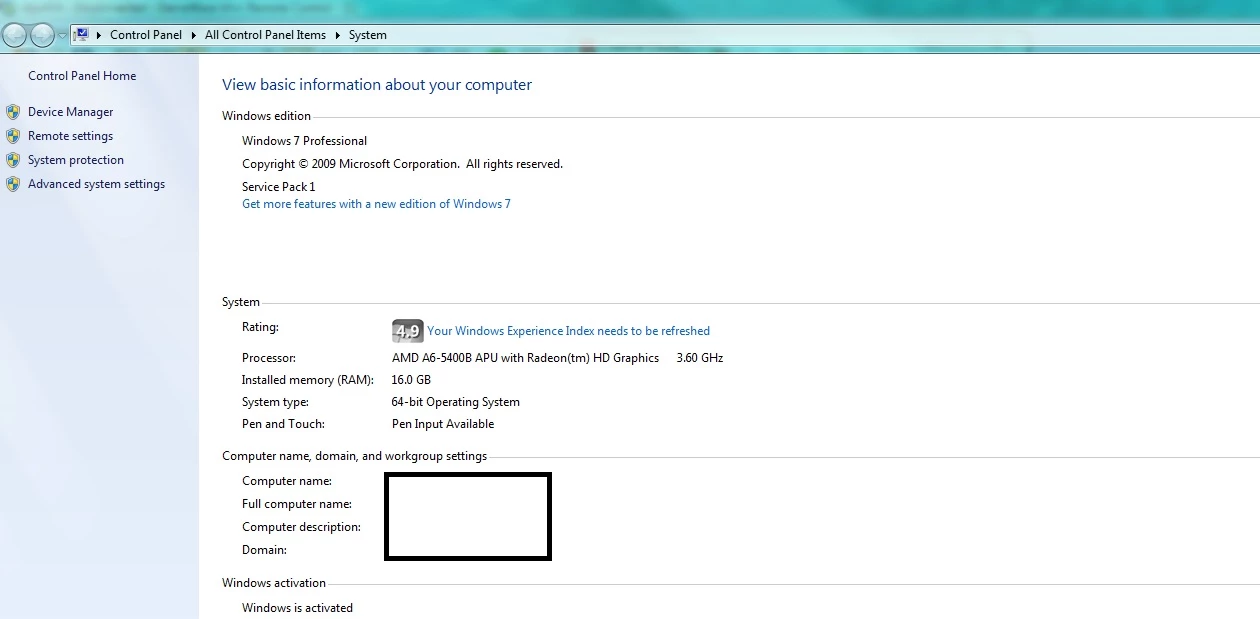Screen dimensions: 1260x619
Task: Open Control Panel Home link
Action: [x=82, y=76]
